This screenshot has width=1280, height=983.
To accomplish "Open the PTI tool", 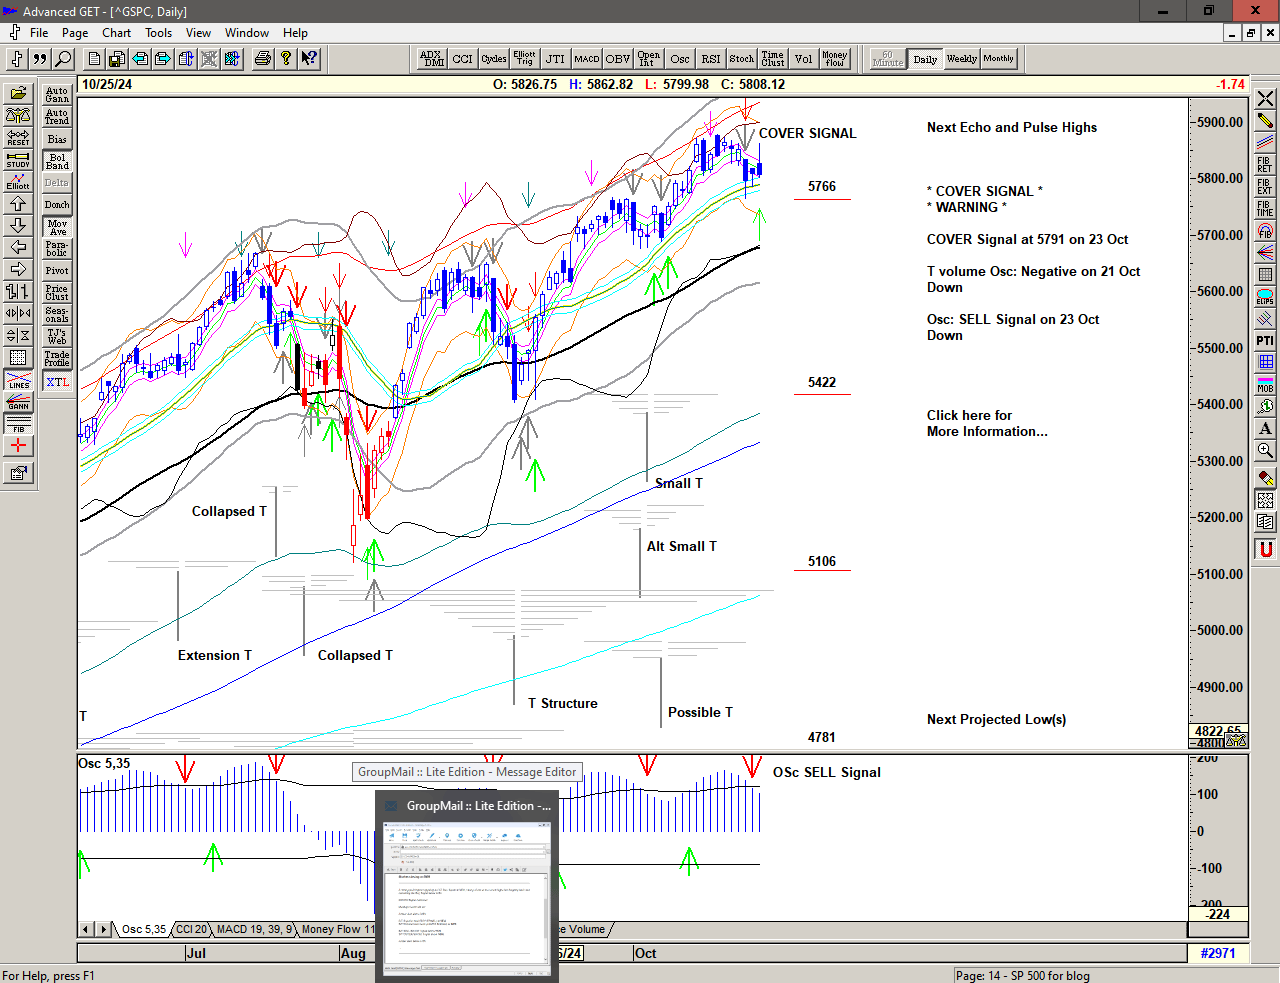I will 1265,341.
